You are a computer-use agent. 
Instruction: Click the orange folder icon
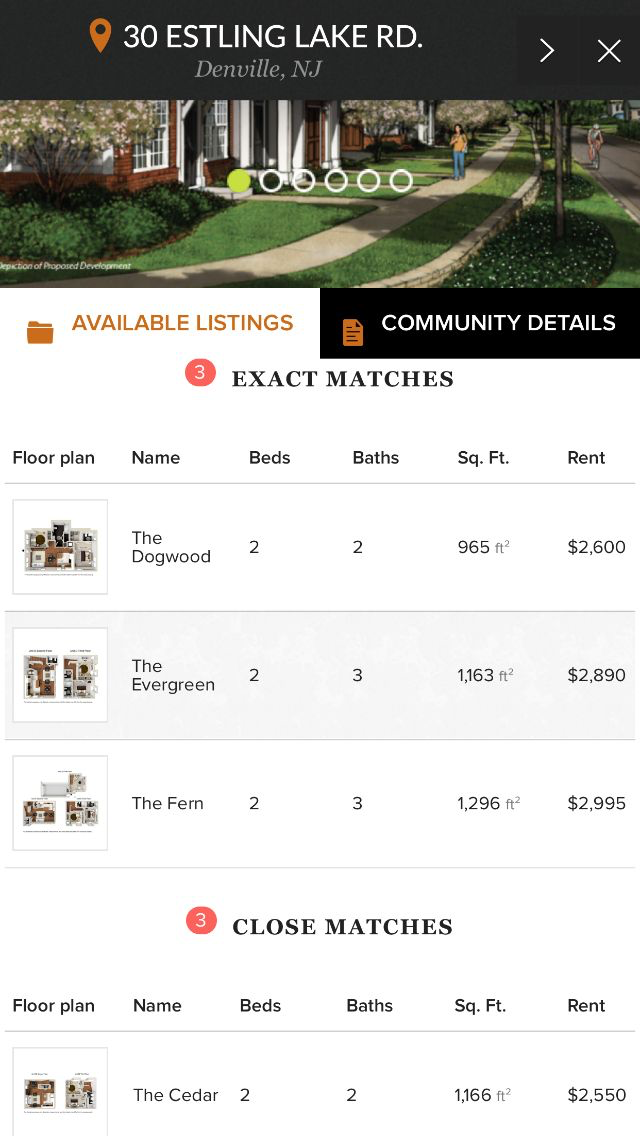(40, 332)
